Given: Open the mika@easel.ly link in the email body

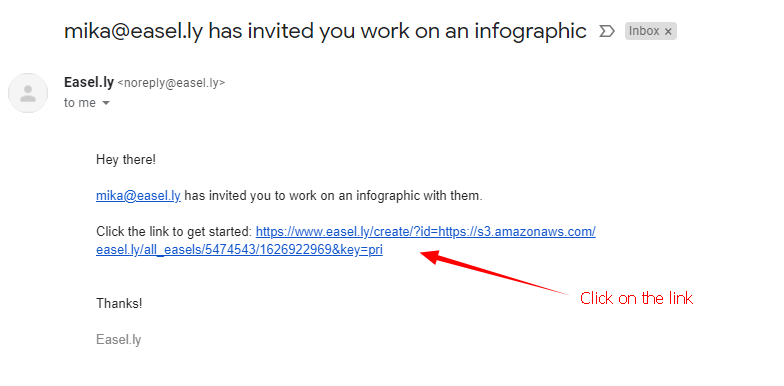Looking at the screenshot, I should tap(138, 196).
